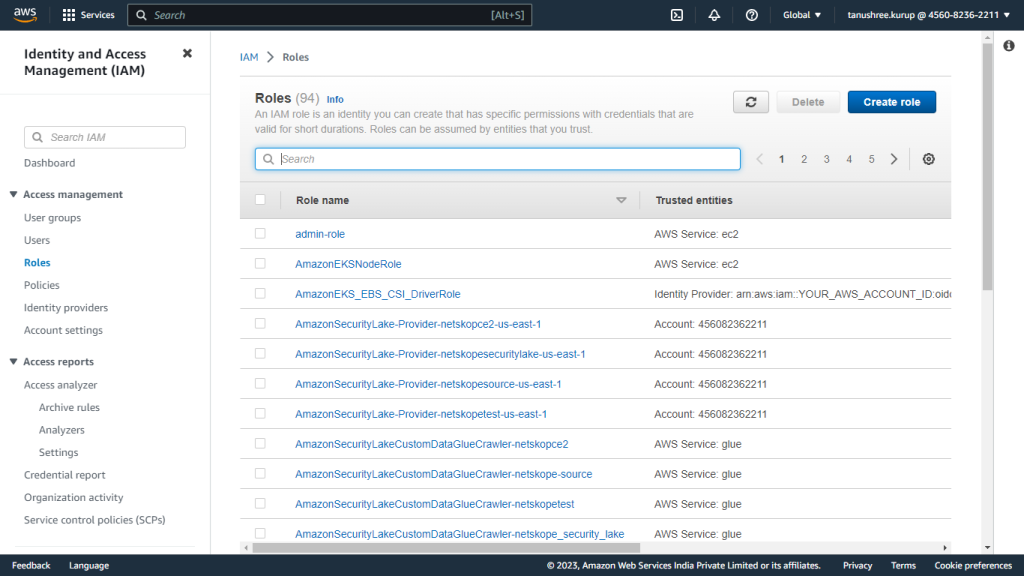The image size is (1024, 576).
Task: Open Organization activity
Action: click(x=74, y=498)
